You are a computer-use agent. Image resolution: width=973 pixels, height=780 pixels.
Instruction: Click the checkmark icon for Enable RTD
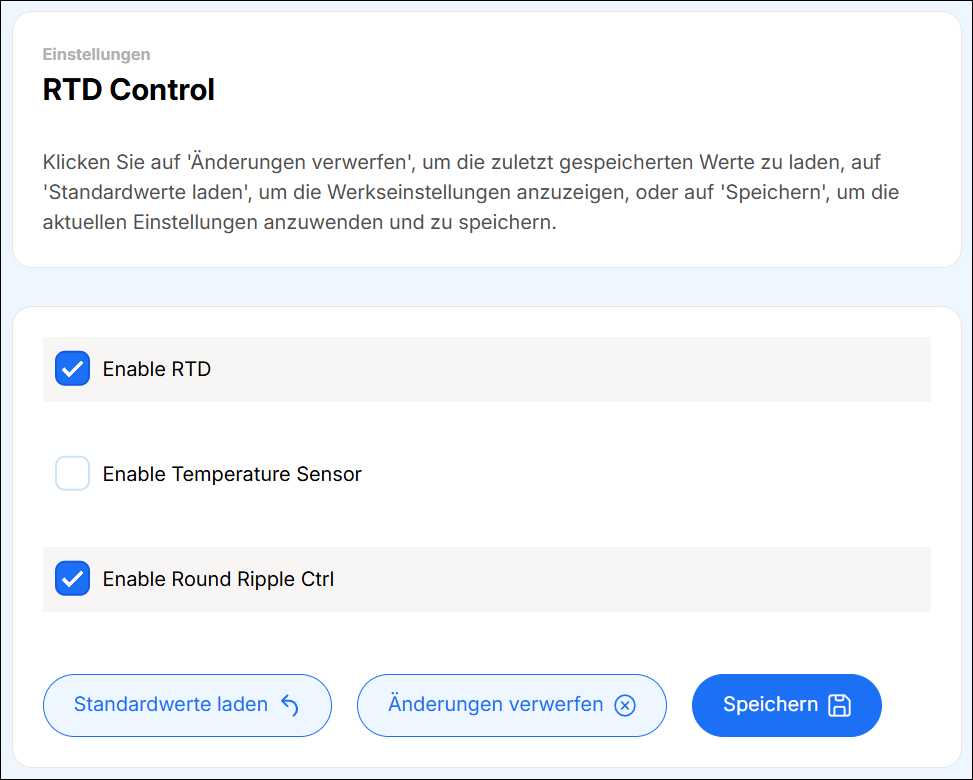72,369
